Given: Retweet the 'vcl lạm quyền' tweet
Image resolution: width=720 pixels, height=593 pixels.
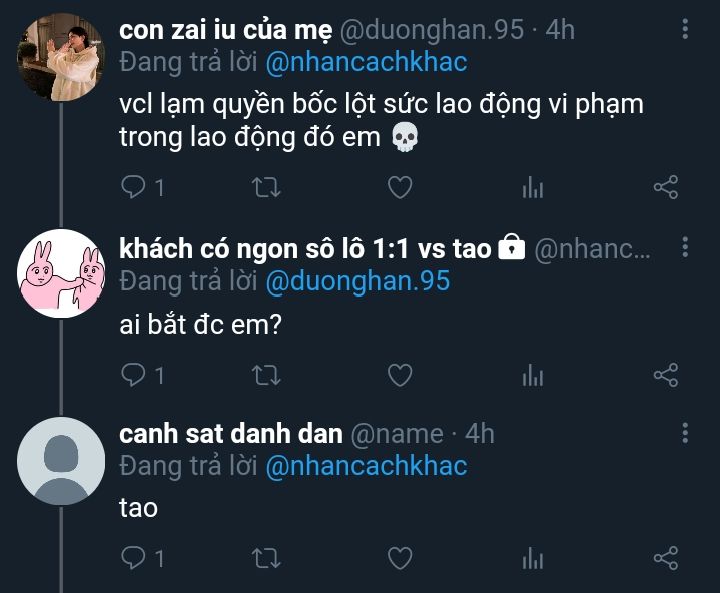Looking at the screenshot, I should pyautogui.click(x=266, y=187).
